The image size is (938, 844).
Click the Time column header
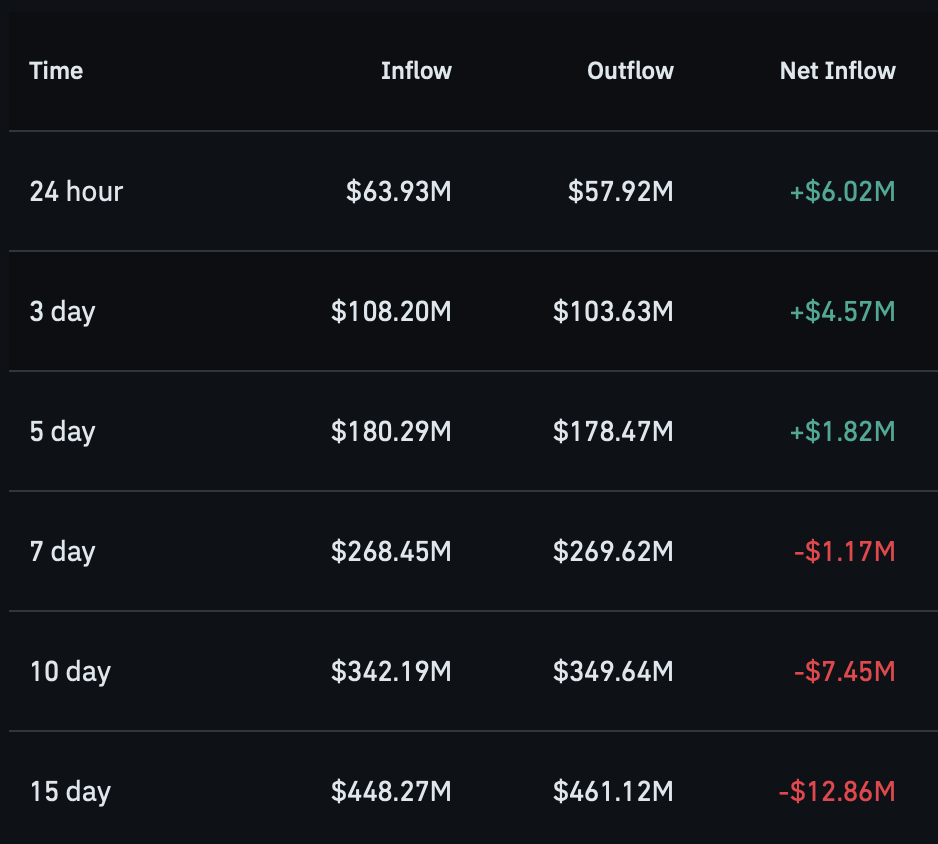56,71
